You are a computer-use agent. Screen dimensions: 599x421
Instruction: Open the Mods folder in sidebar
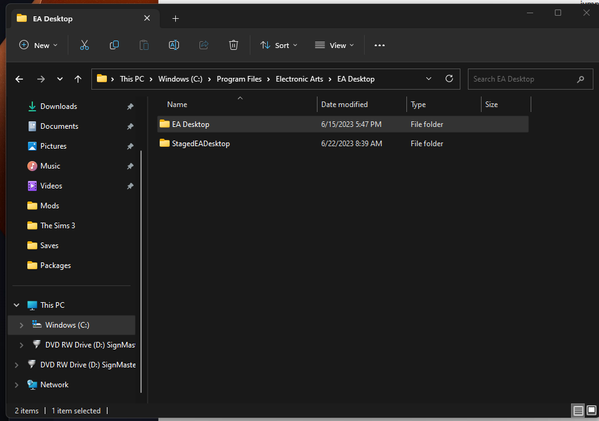pyautogui.click(x=50, y=206)
